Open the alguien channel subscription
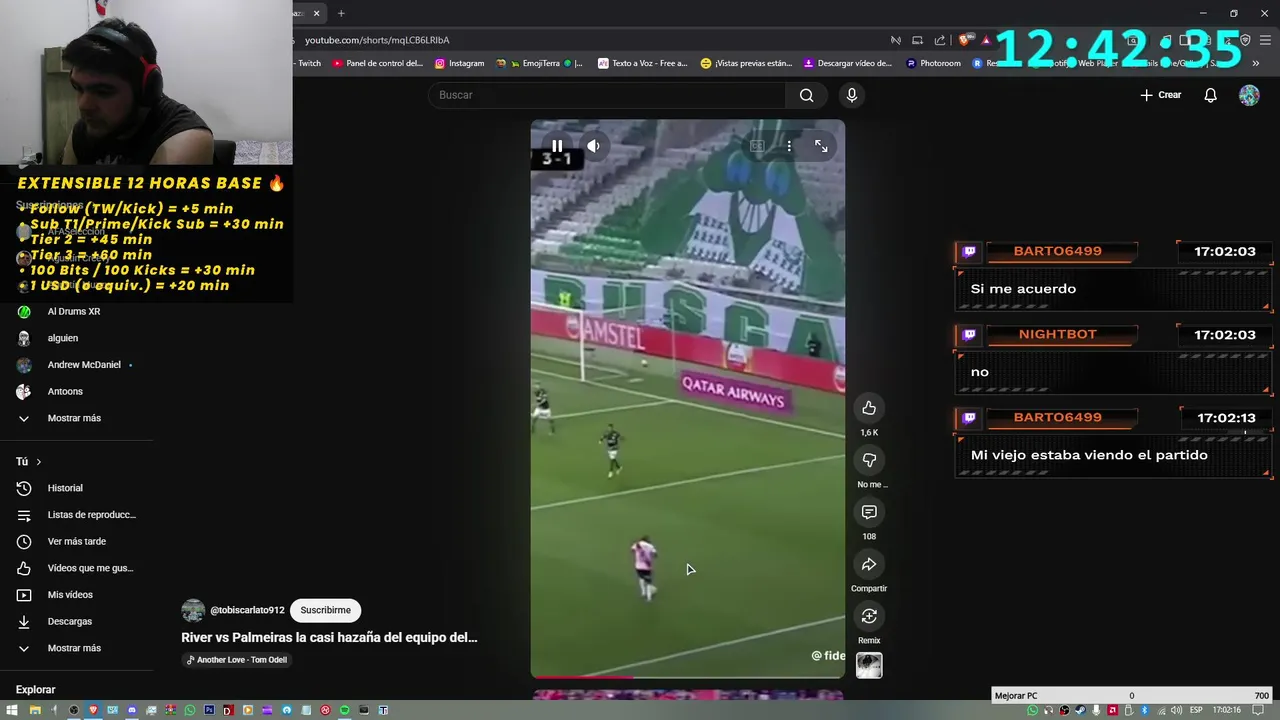 (63, 338)
